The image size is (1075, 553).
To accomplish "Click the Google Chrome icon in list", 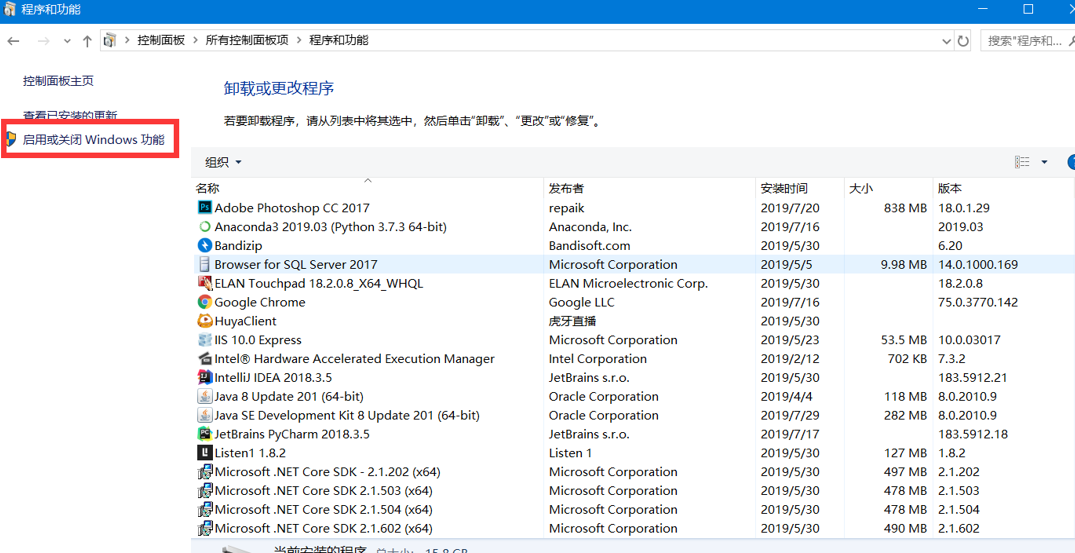I will 204,302.
